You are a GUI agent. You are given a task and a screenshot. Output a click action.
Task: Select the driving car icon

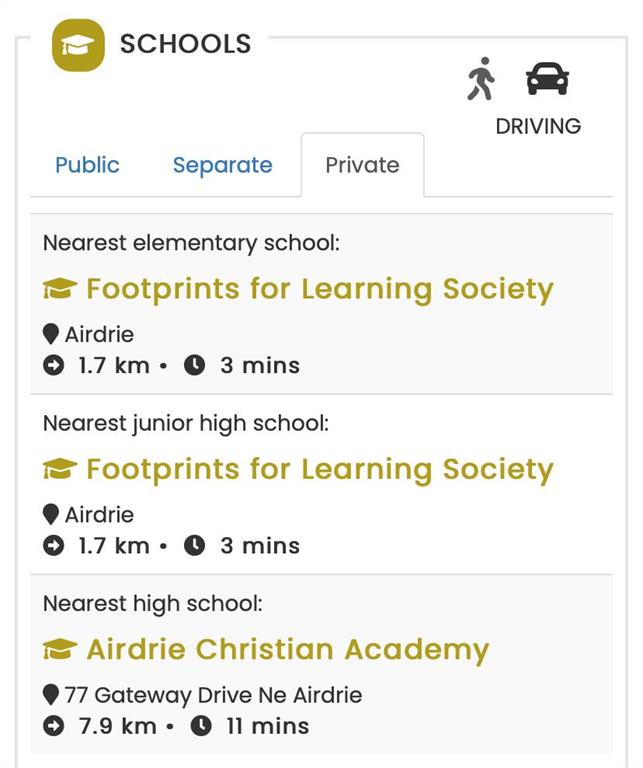(x=547, y=79)
